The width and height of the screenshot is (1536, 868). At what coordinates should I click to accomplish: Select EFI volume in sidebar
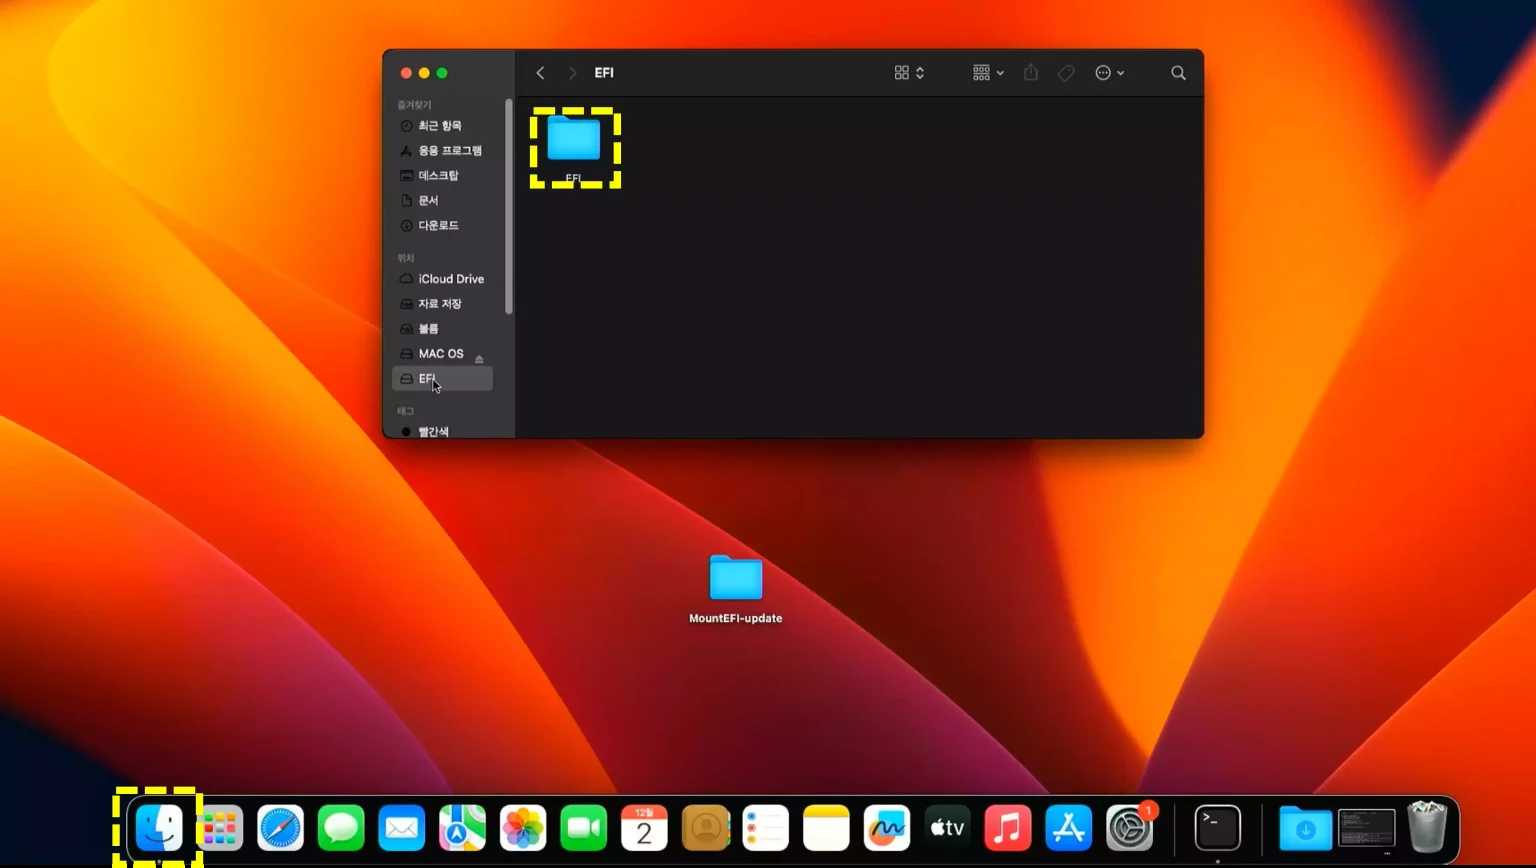coord(442,379)
